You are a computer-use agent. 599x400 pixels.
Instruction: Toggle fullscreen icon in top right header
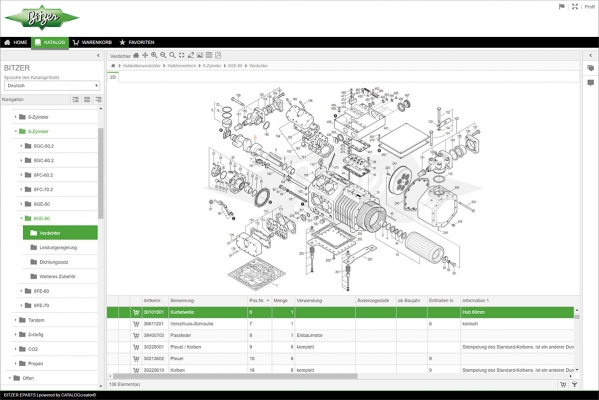coord(575,6)
